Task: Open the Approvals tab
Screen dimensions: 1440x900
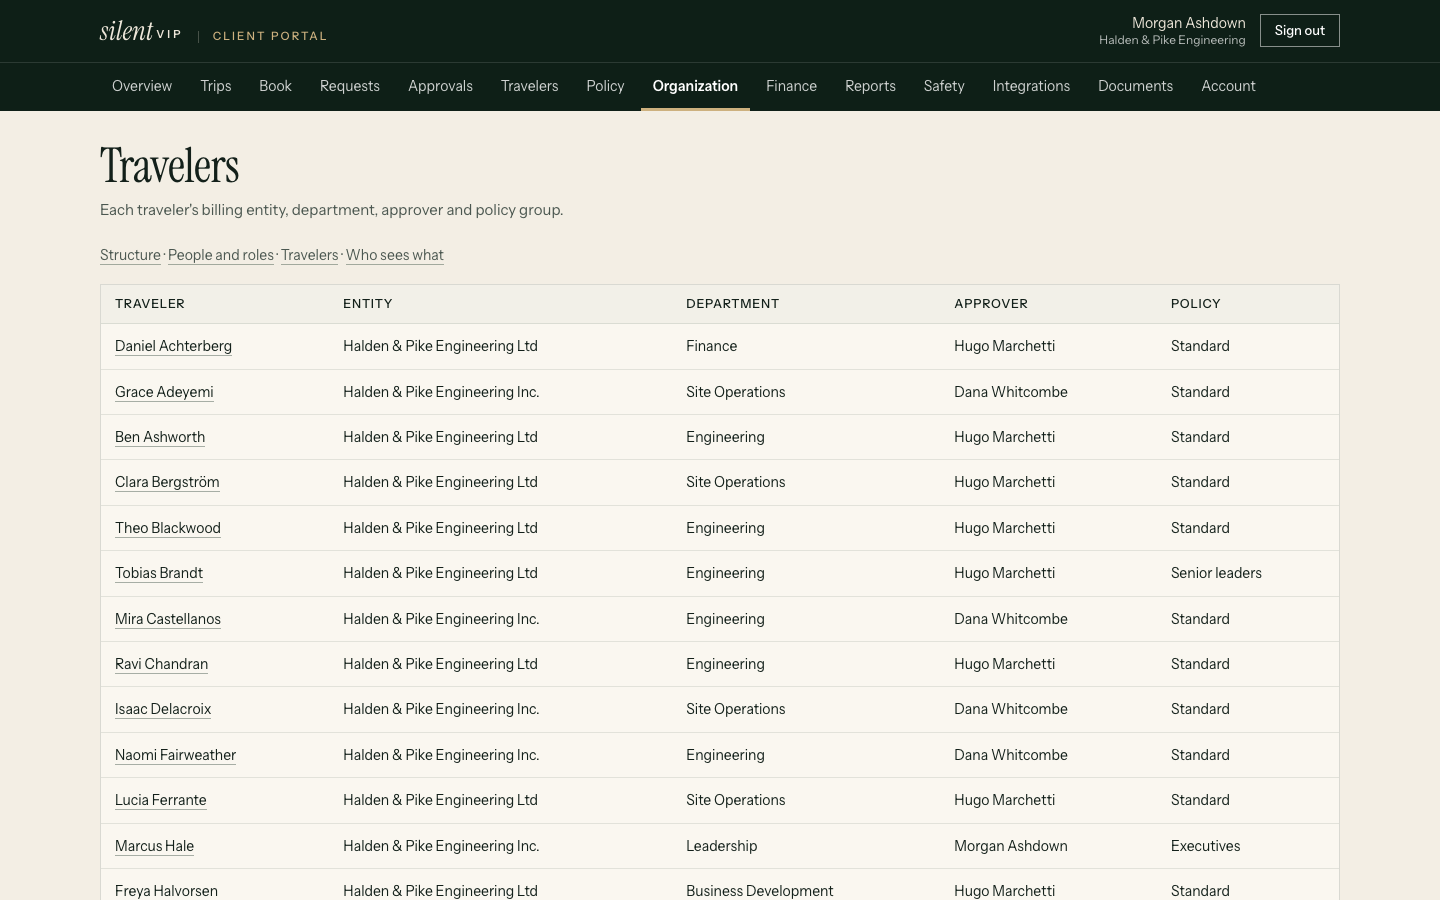Action: [x=440, y=86]
